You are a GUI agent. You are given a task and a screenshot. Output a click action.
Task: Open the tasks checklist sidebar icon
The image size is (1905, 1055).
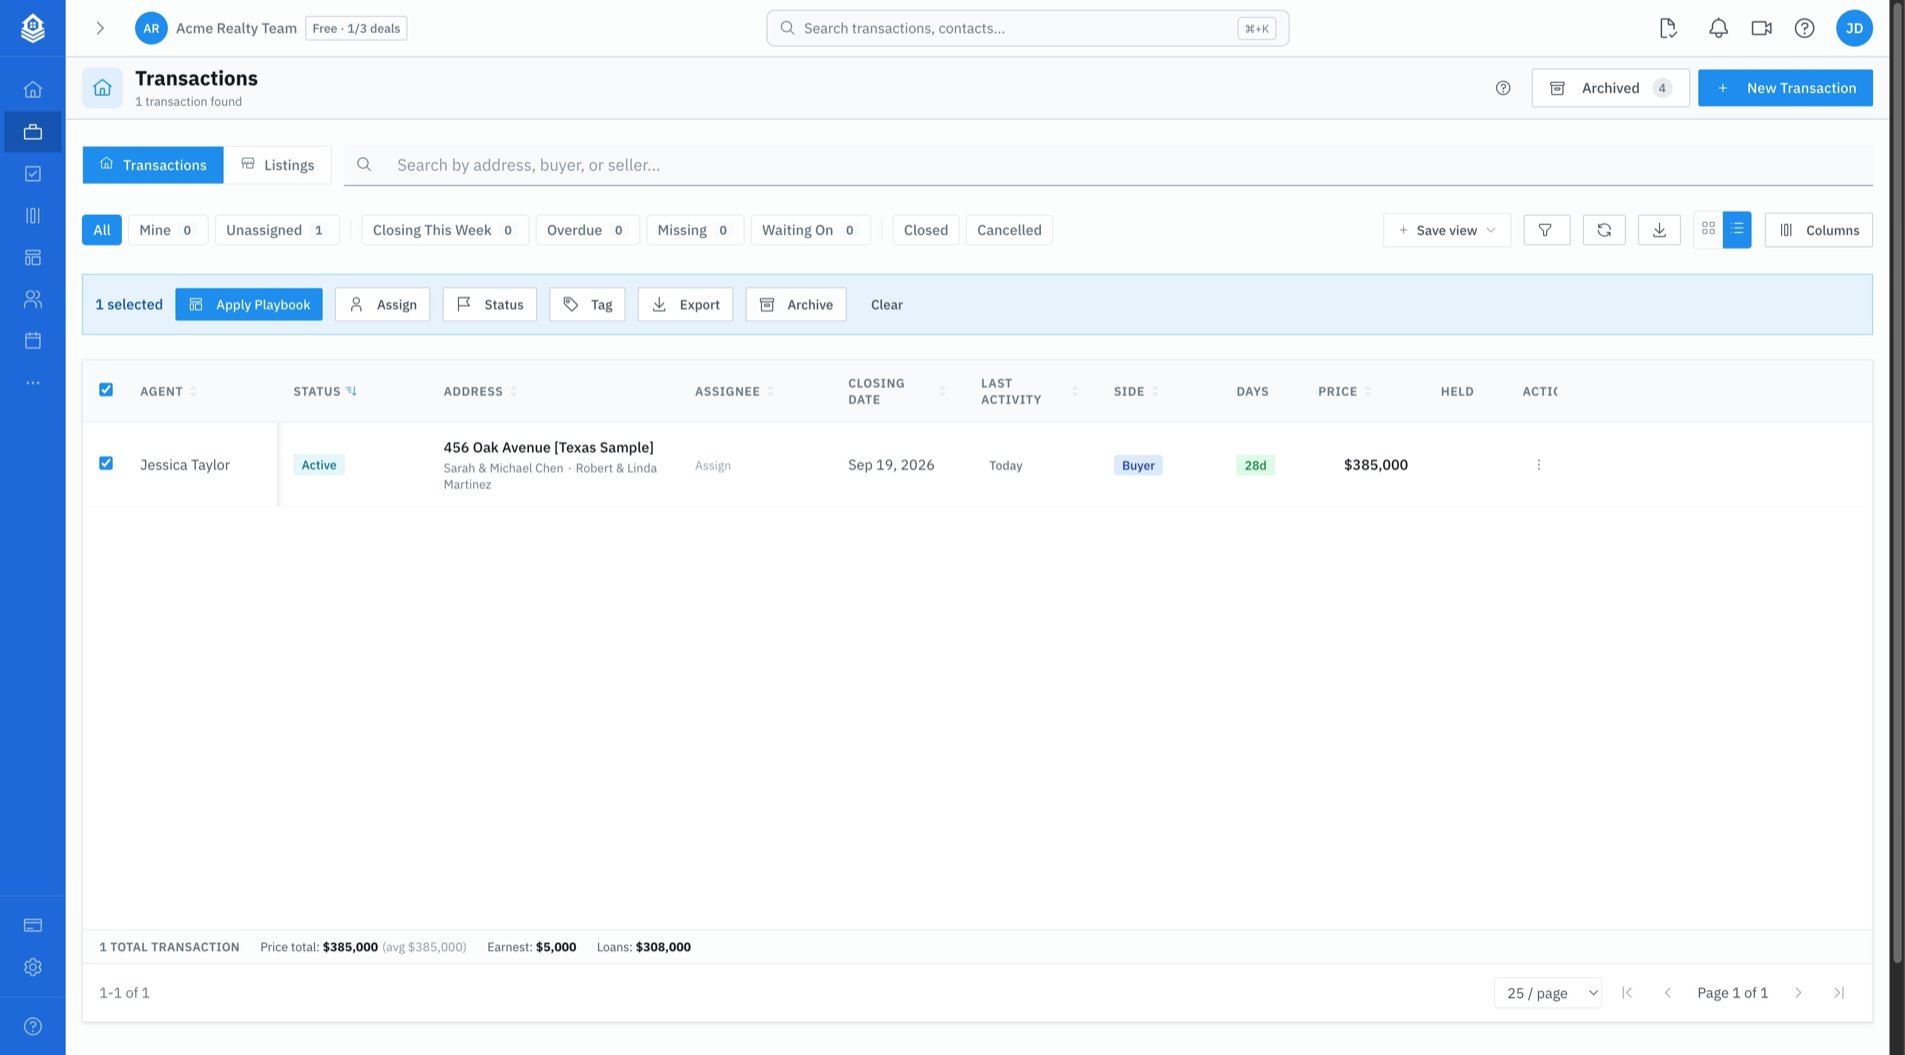33,174
